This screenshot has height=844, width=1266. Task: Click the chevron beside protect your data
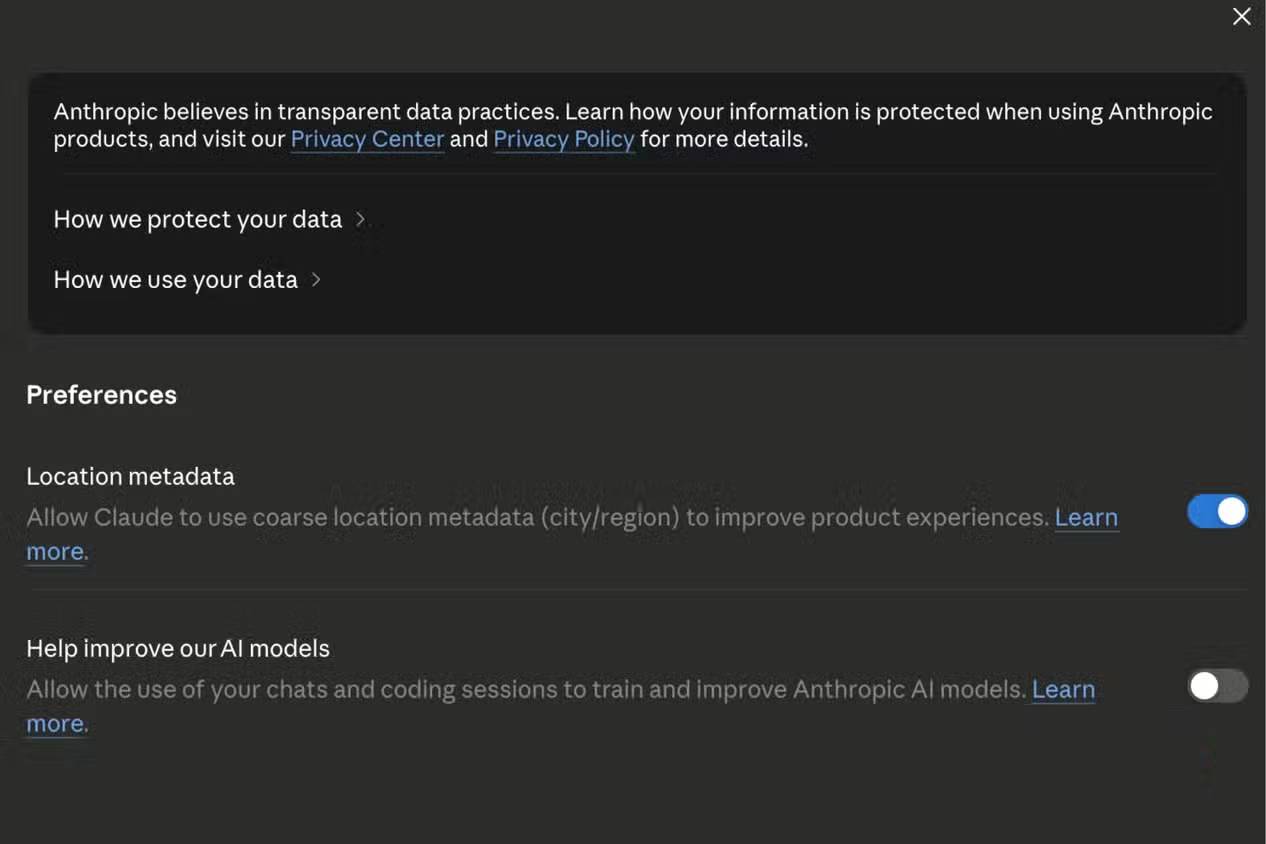(x=360, y=219)
